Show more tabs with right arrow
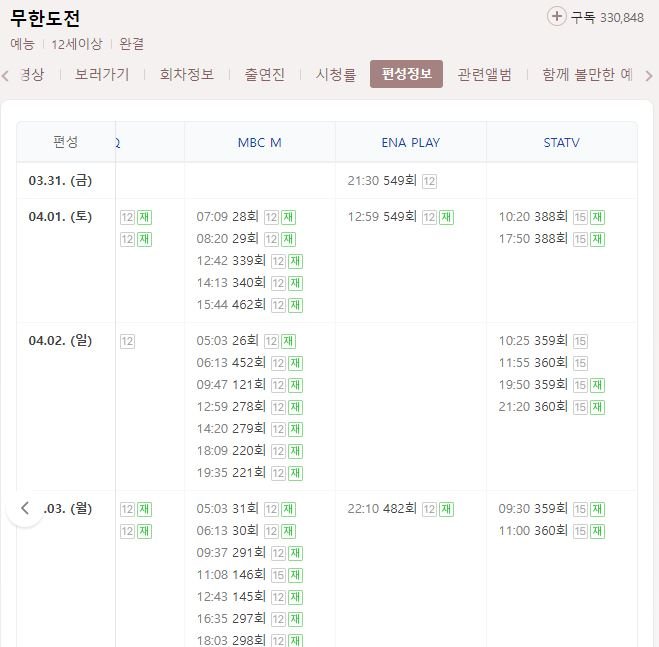Image resolution: width=659 pixels, height=647 pixels. tap(649, 76)
